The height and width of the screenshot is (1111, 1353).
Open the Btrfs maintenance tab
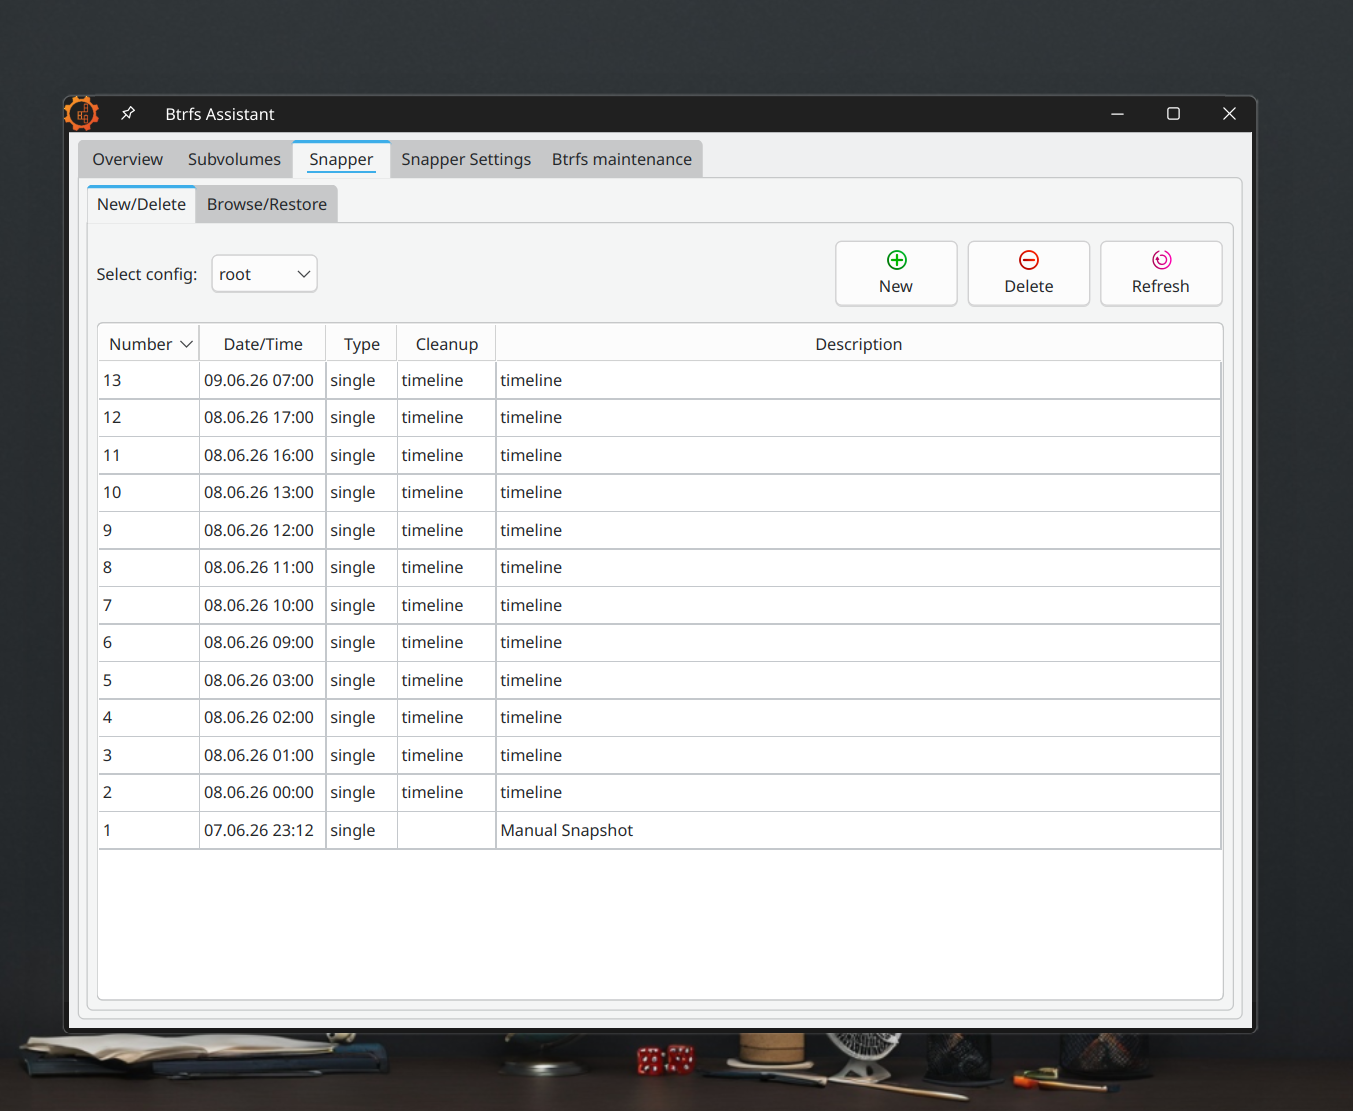click(622, 159)
